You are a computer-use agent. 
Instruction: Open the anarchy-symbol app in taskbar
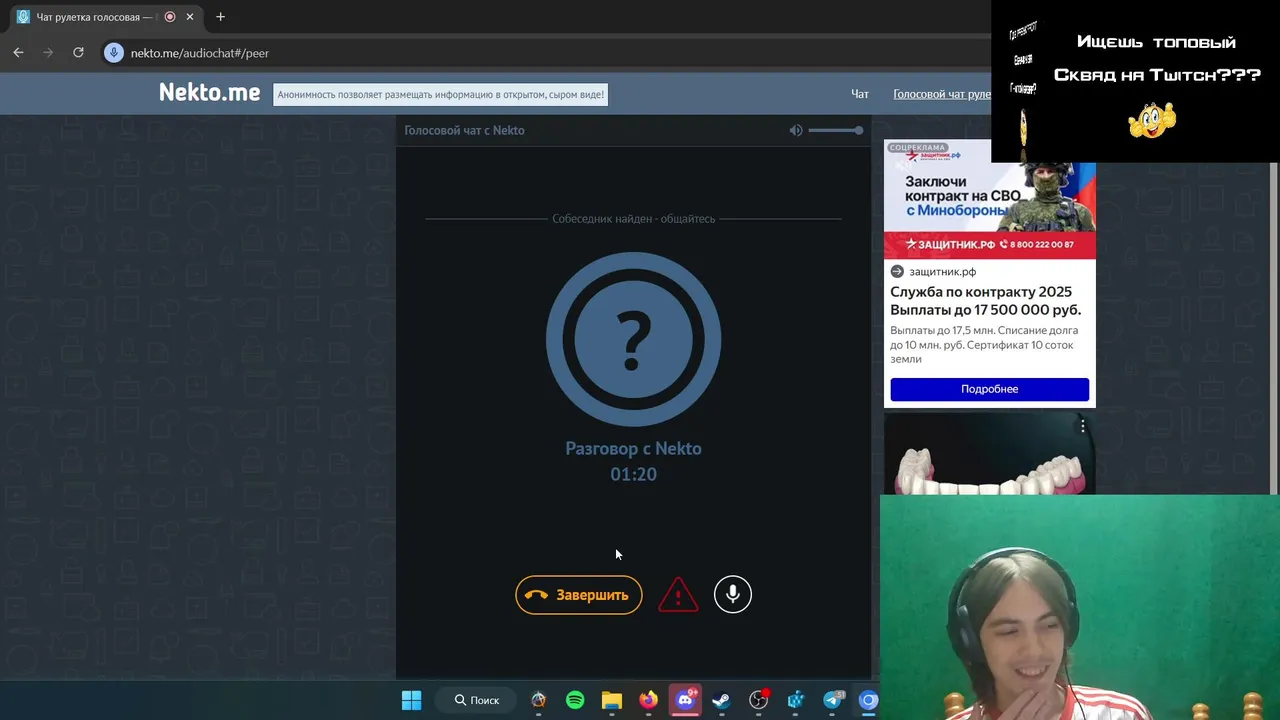coord(538,700)
